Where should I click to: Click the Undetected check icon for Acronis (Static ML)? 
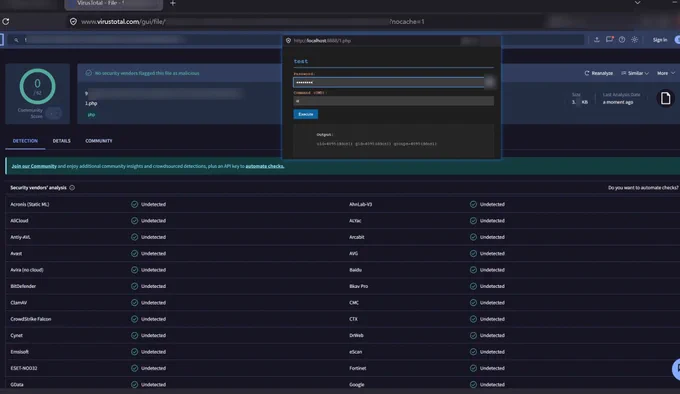point(134,204)
